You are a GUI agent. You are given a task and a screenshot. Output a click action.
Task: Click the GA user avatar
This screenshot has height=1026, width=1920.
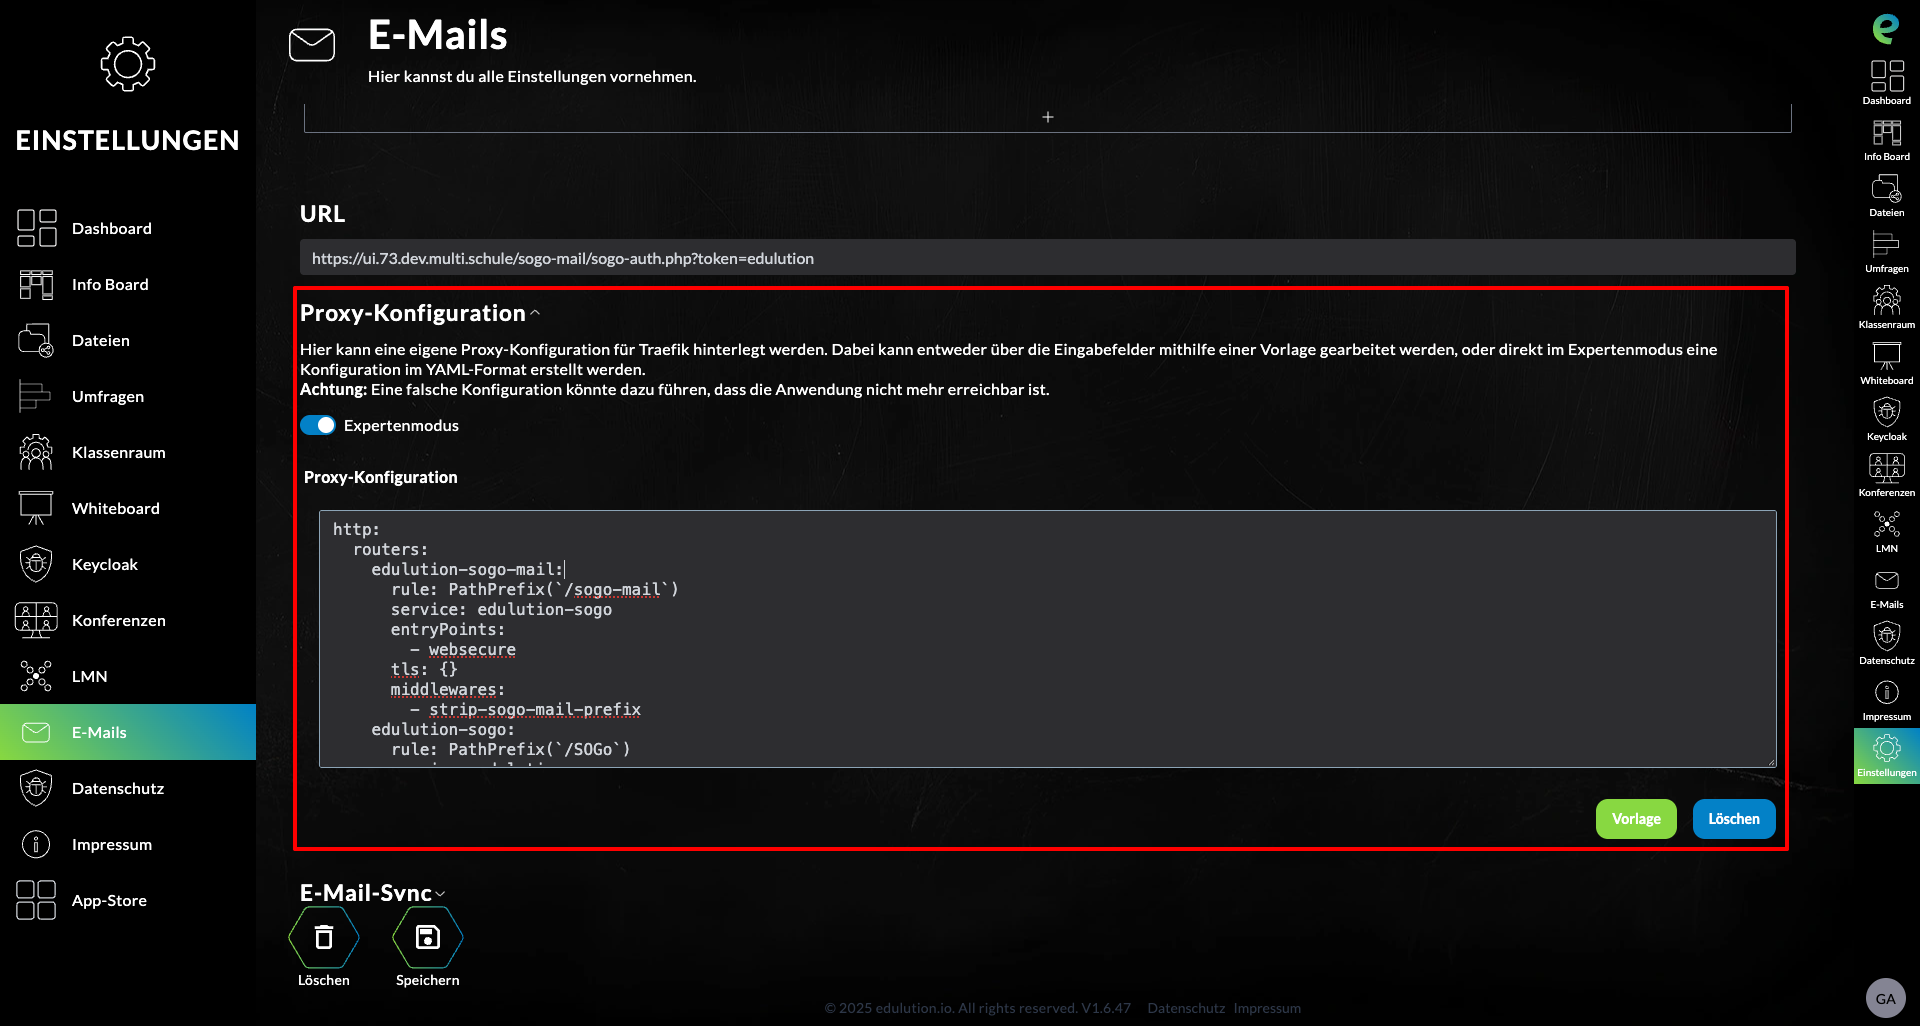coord(1885,998)
